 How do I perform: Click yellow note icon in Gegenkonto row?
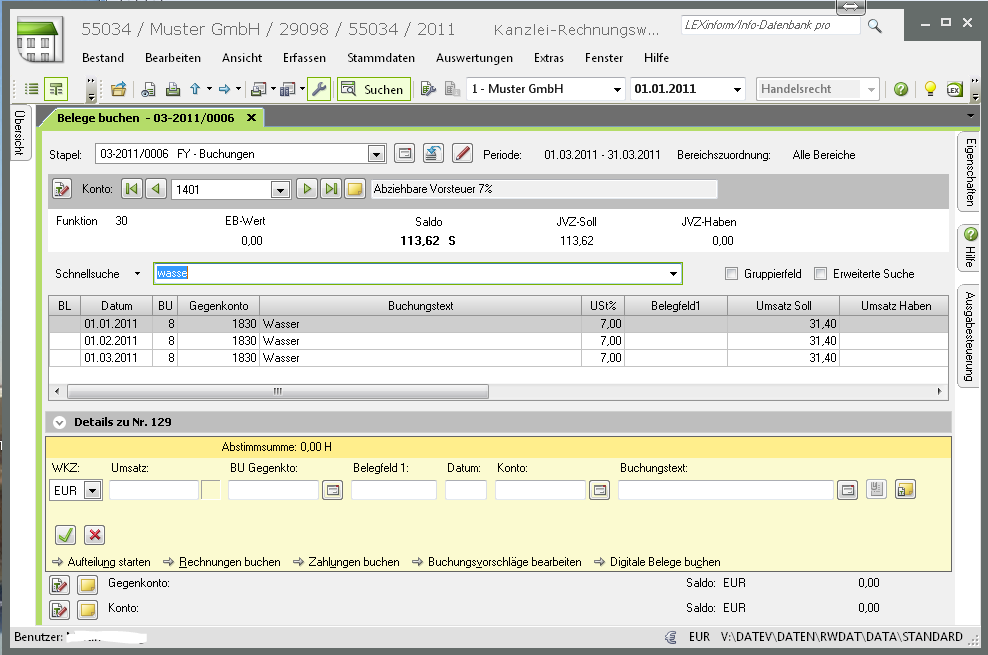tap(88, 585)
